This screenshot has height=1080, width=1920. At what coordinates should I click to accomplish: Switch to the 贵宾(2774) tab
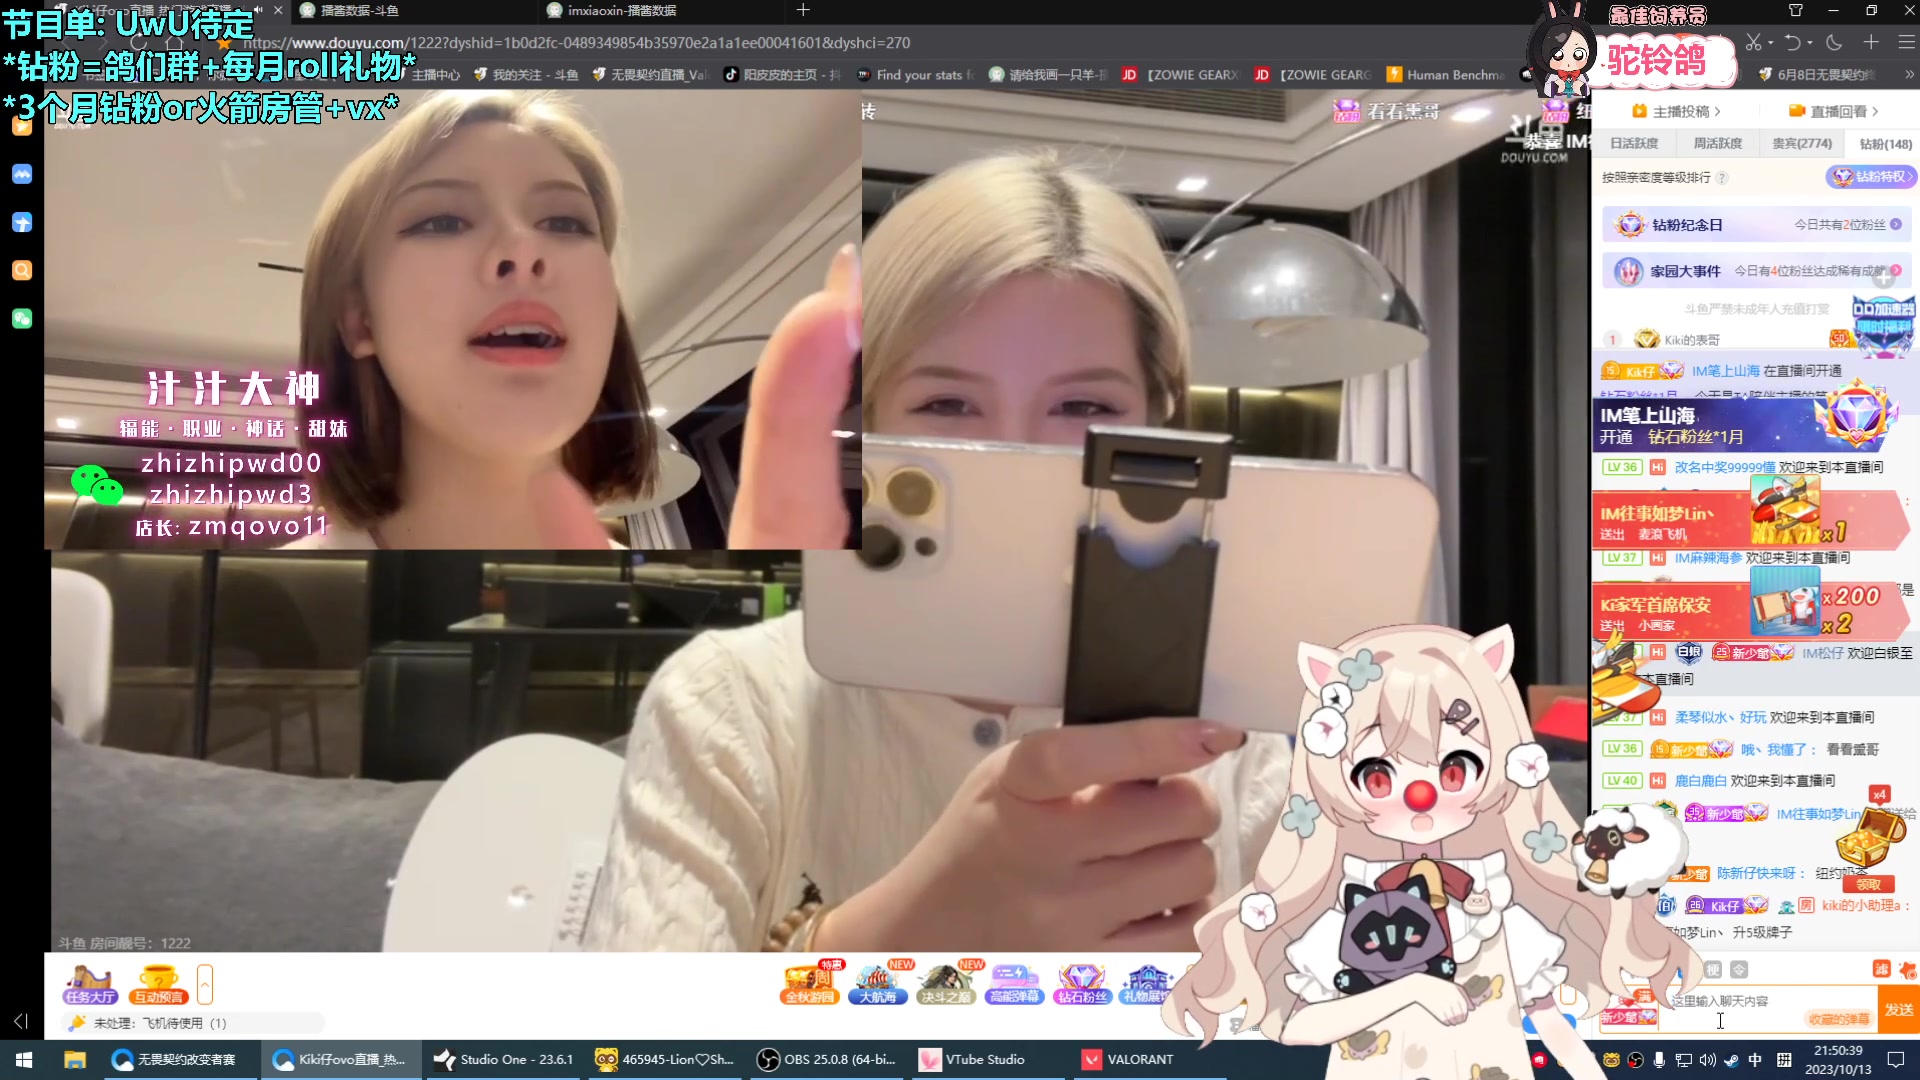point(1802,144)
